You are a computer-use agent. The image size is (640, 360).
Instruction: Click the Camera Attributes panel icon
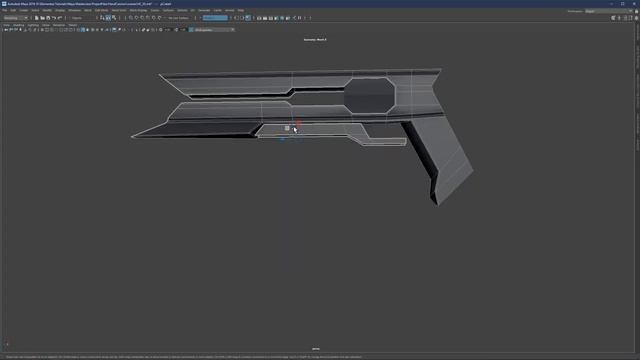(16, 30)
